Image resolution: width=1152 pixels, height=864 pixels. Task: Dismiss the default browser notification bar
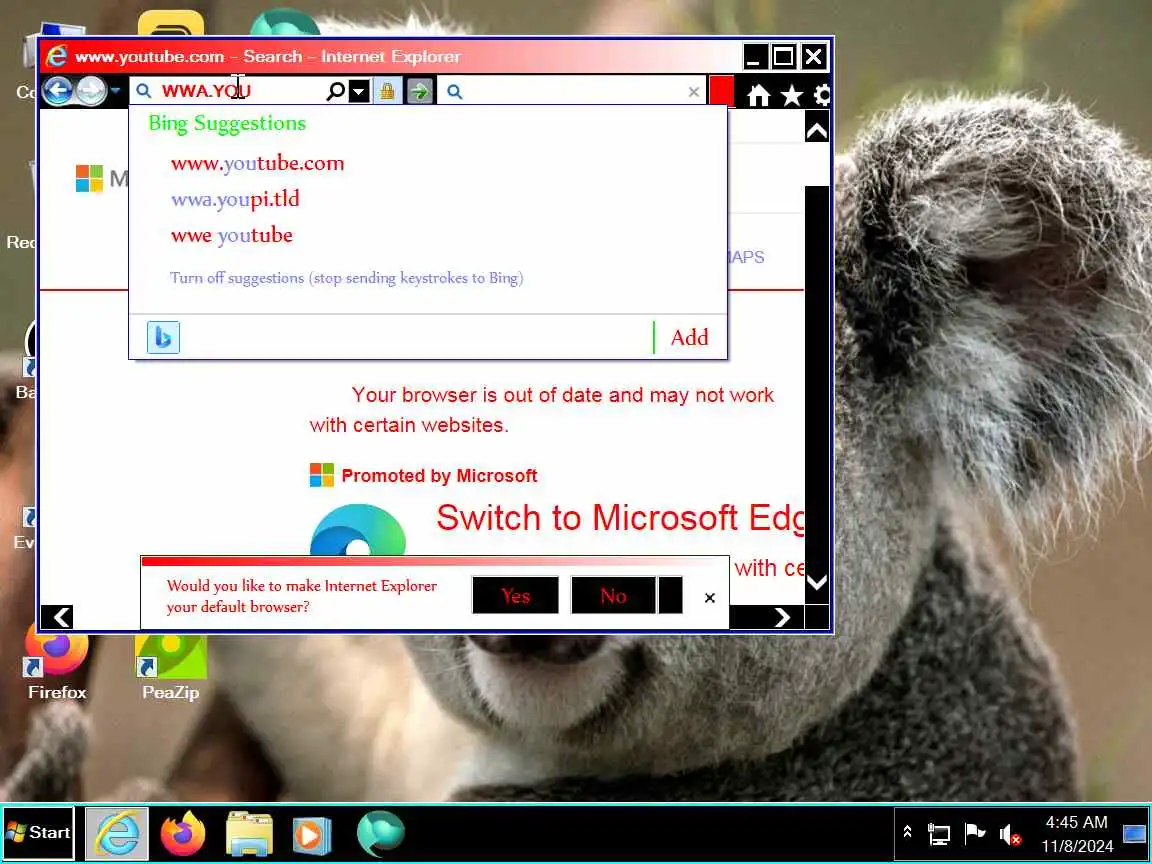point(710,598)
